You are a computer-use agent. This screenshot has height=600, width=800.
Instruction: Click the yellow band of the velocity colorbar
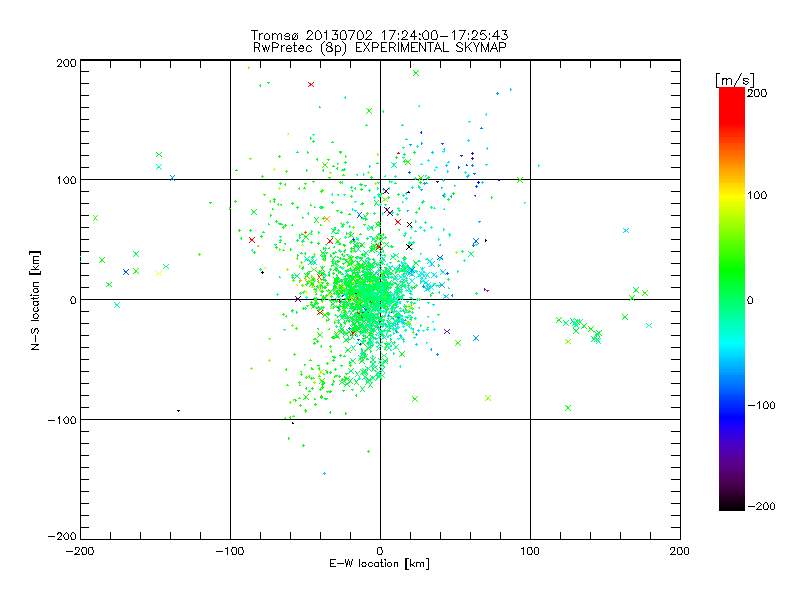pyautogui.click(x=732, y=196)
